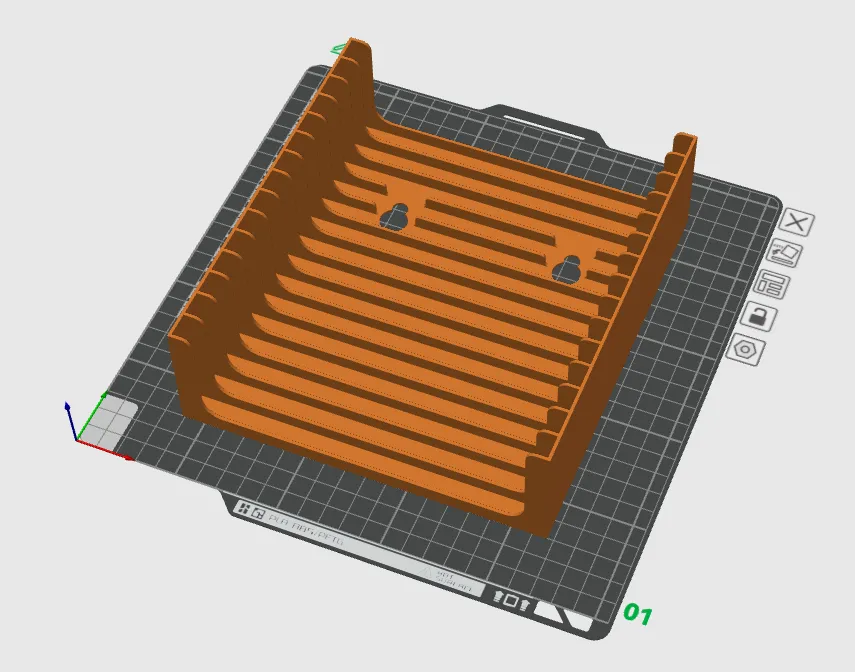Click the white diagonal marker at plate corner

[x=563, y=617]
